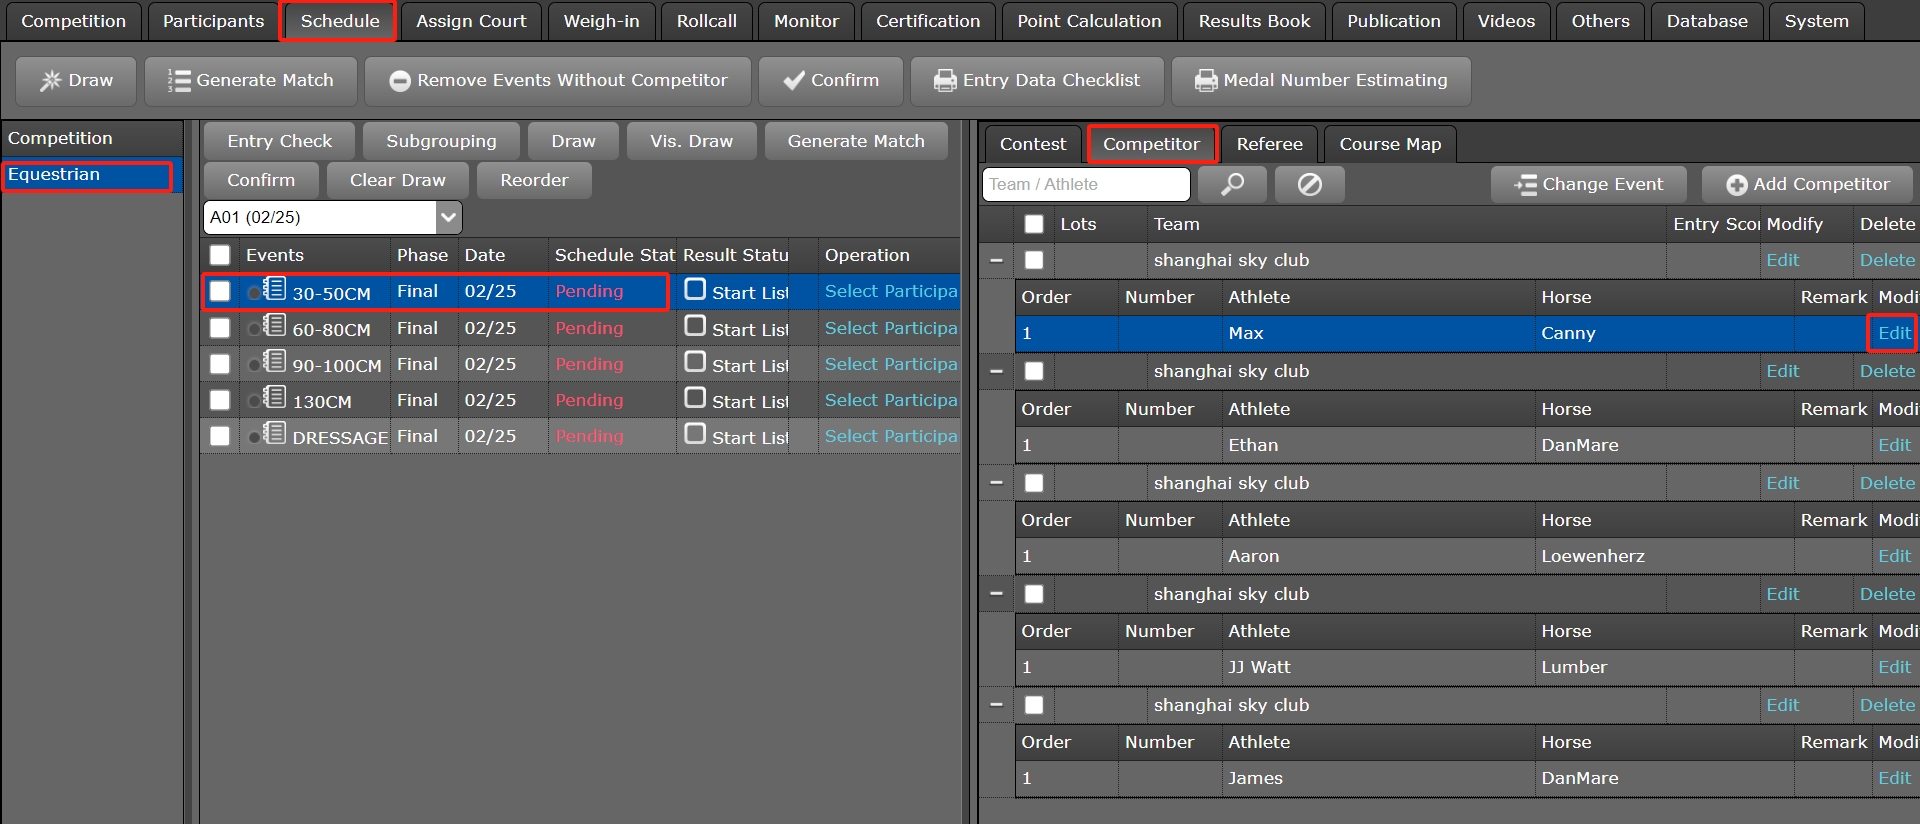
Task: Open the A01 (02/25) dropdown
Action: tap(448, 217)
